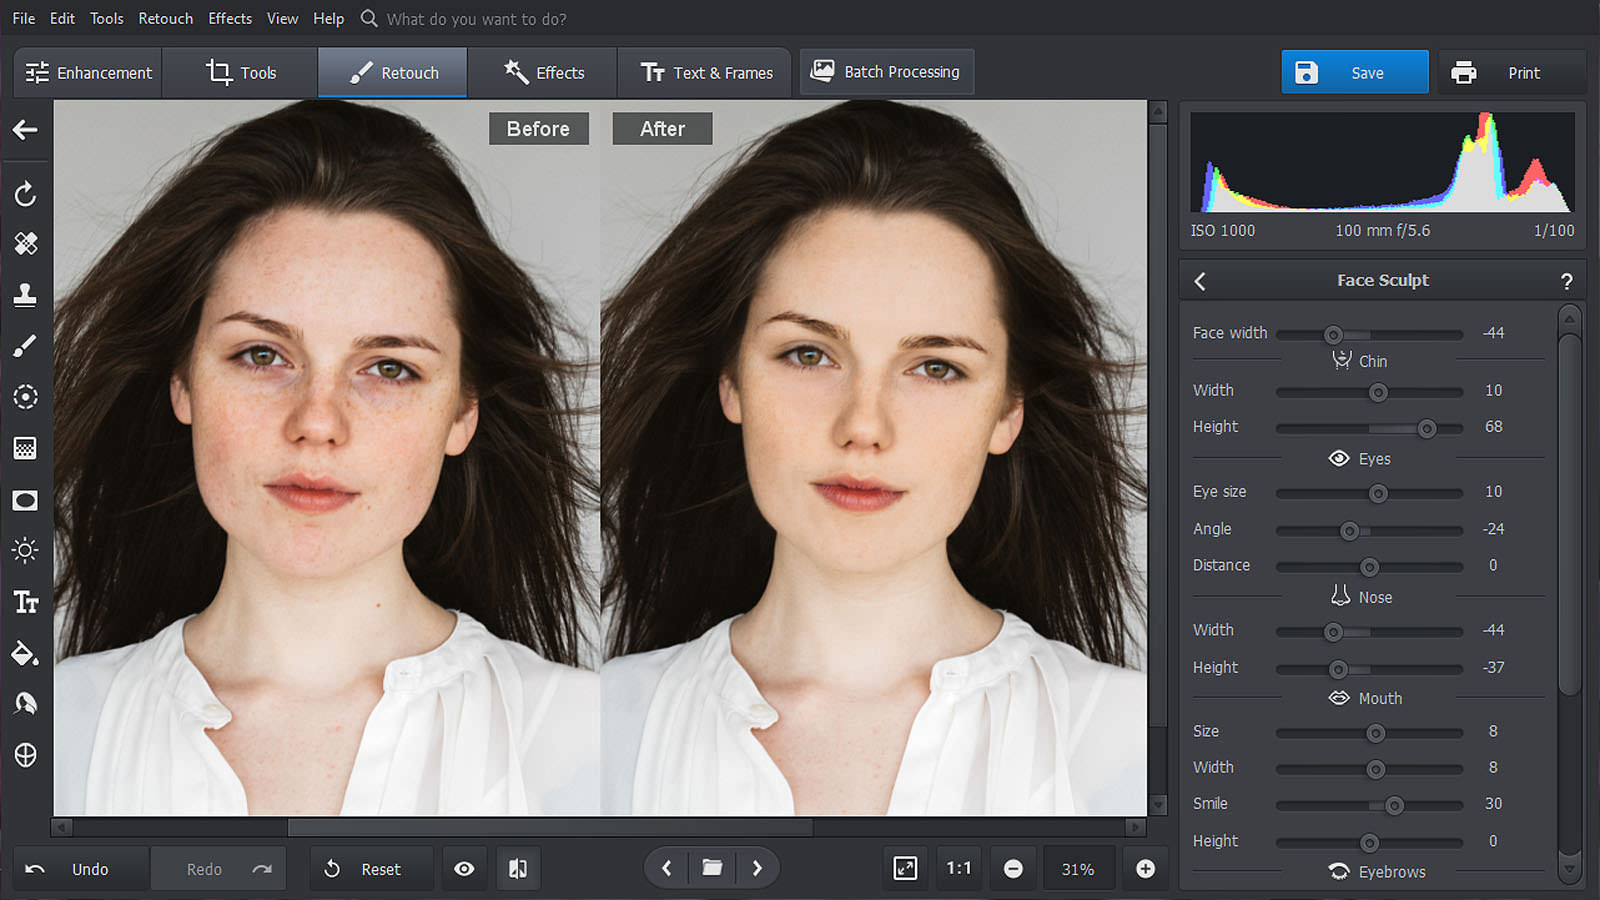Open the graduated filter tool

pos(25,448)
